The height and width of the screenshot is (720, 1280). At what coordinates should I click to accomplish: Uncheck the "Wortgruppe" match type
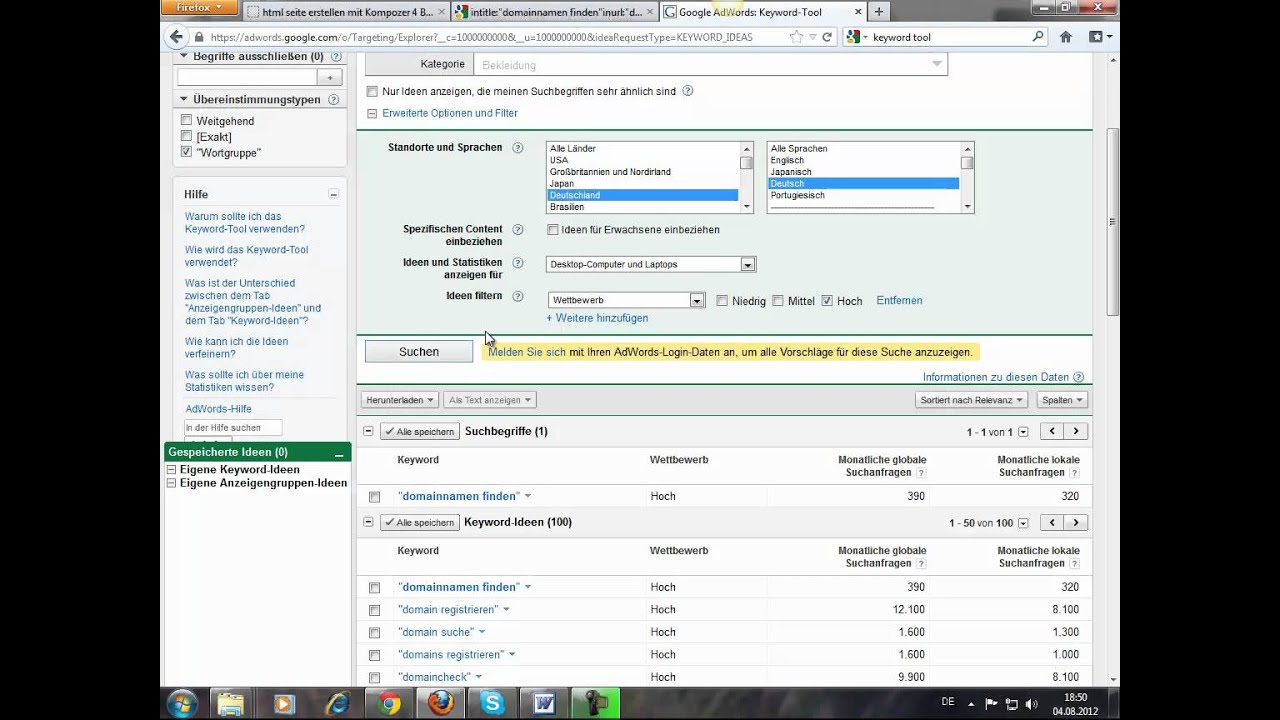click(186, 152)
